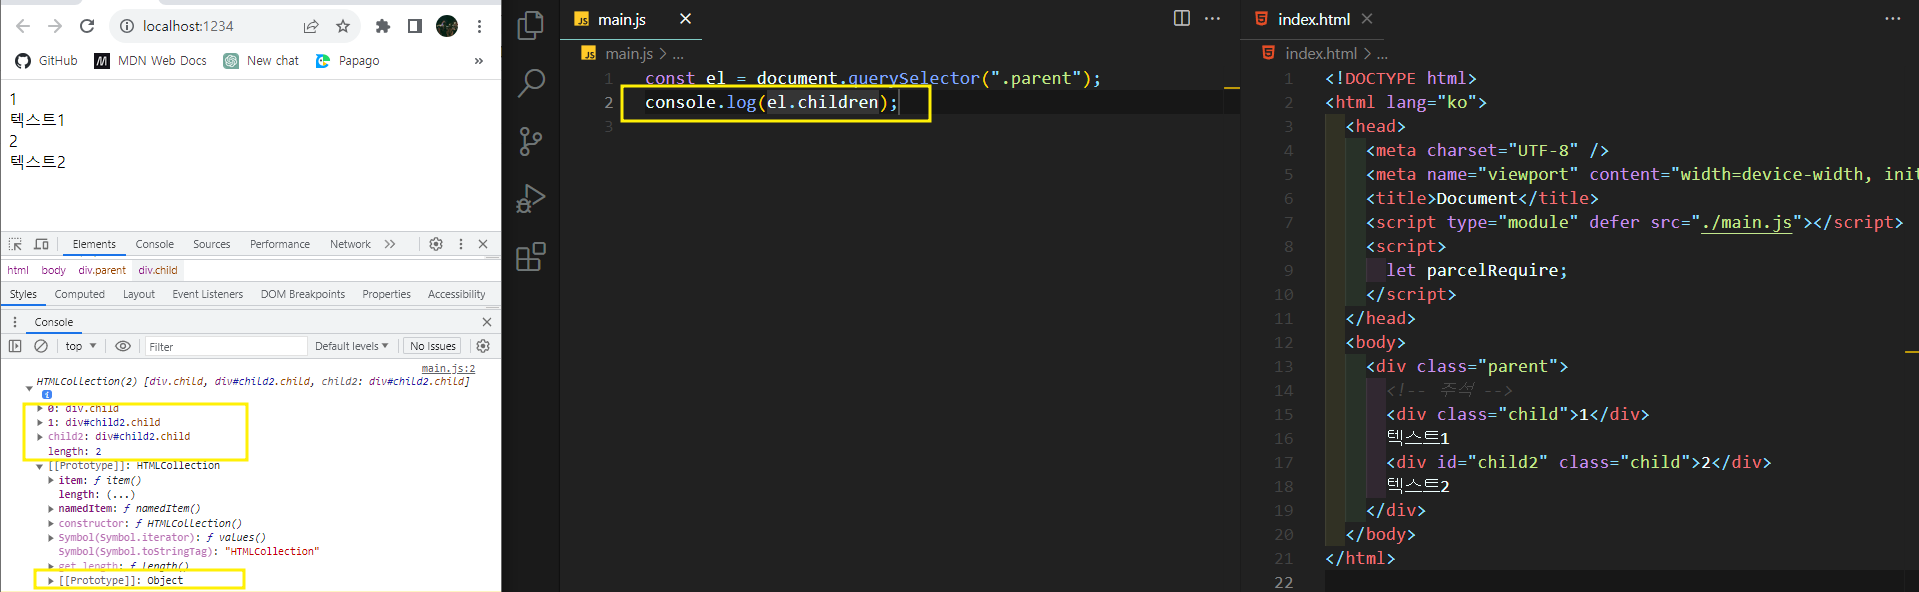Image resolution: width=1919 pixels, height=592 pixels.
Task: Show more DevTools tabs
Action: (390, 244)
